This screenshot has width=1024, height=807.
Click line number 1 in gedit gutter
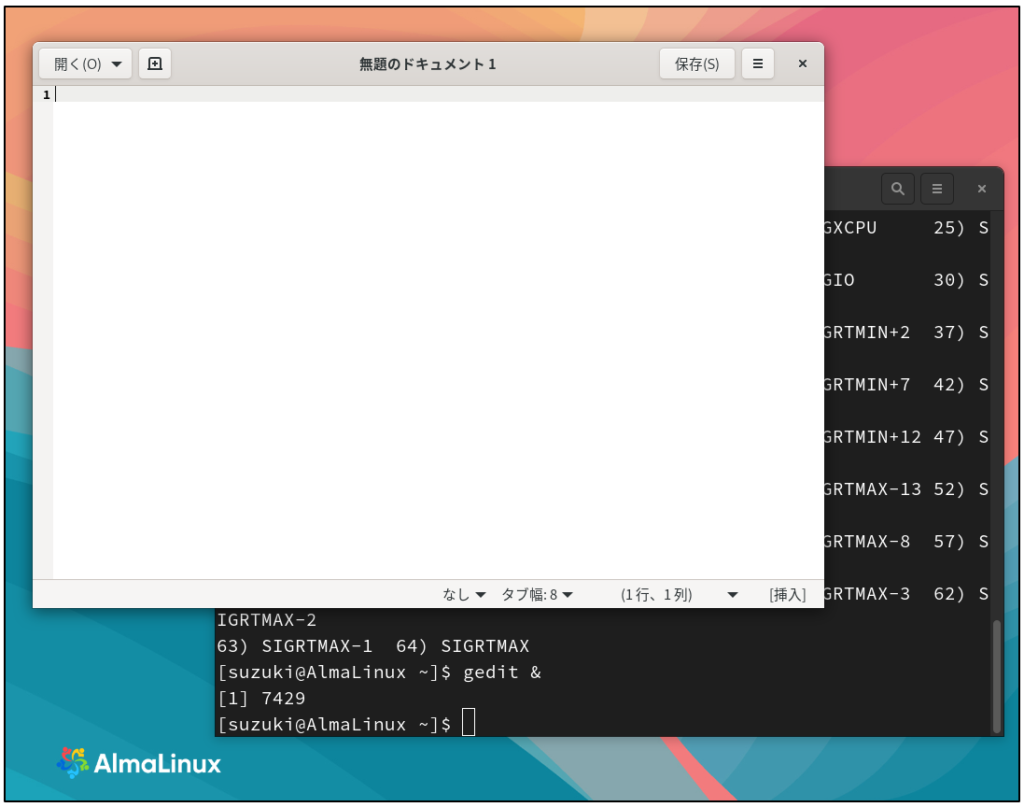[45, 95]
